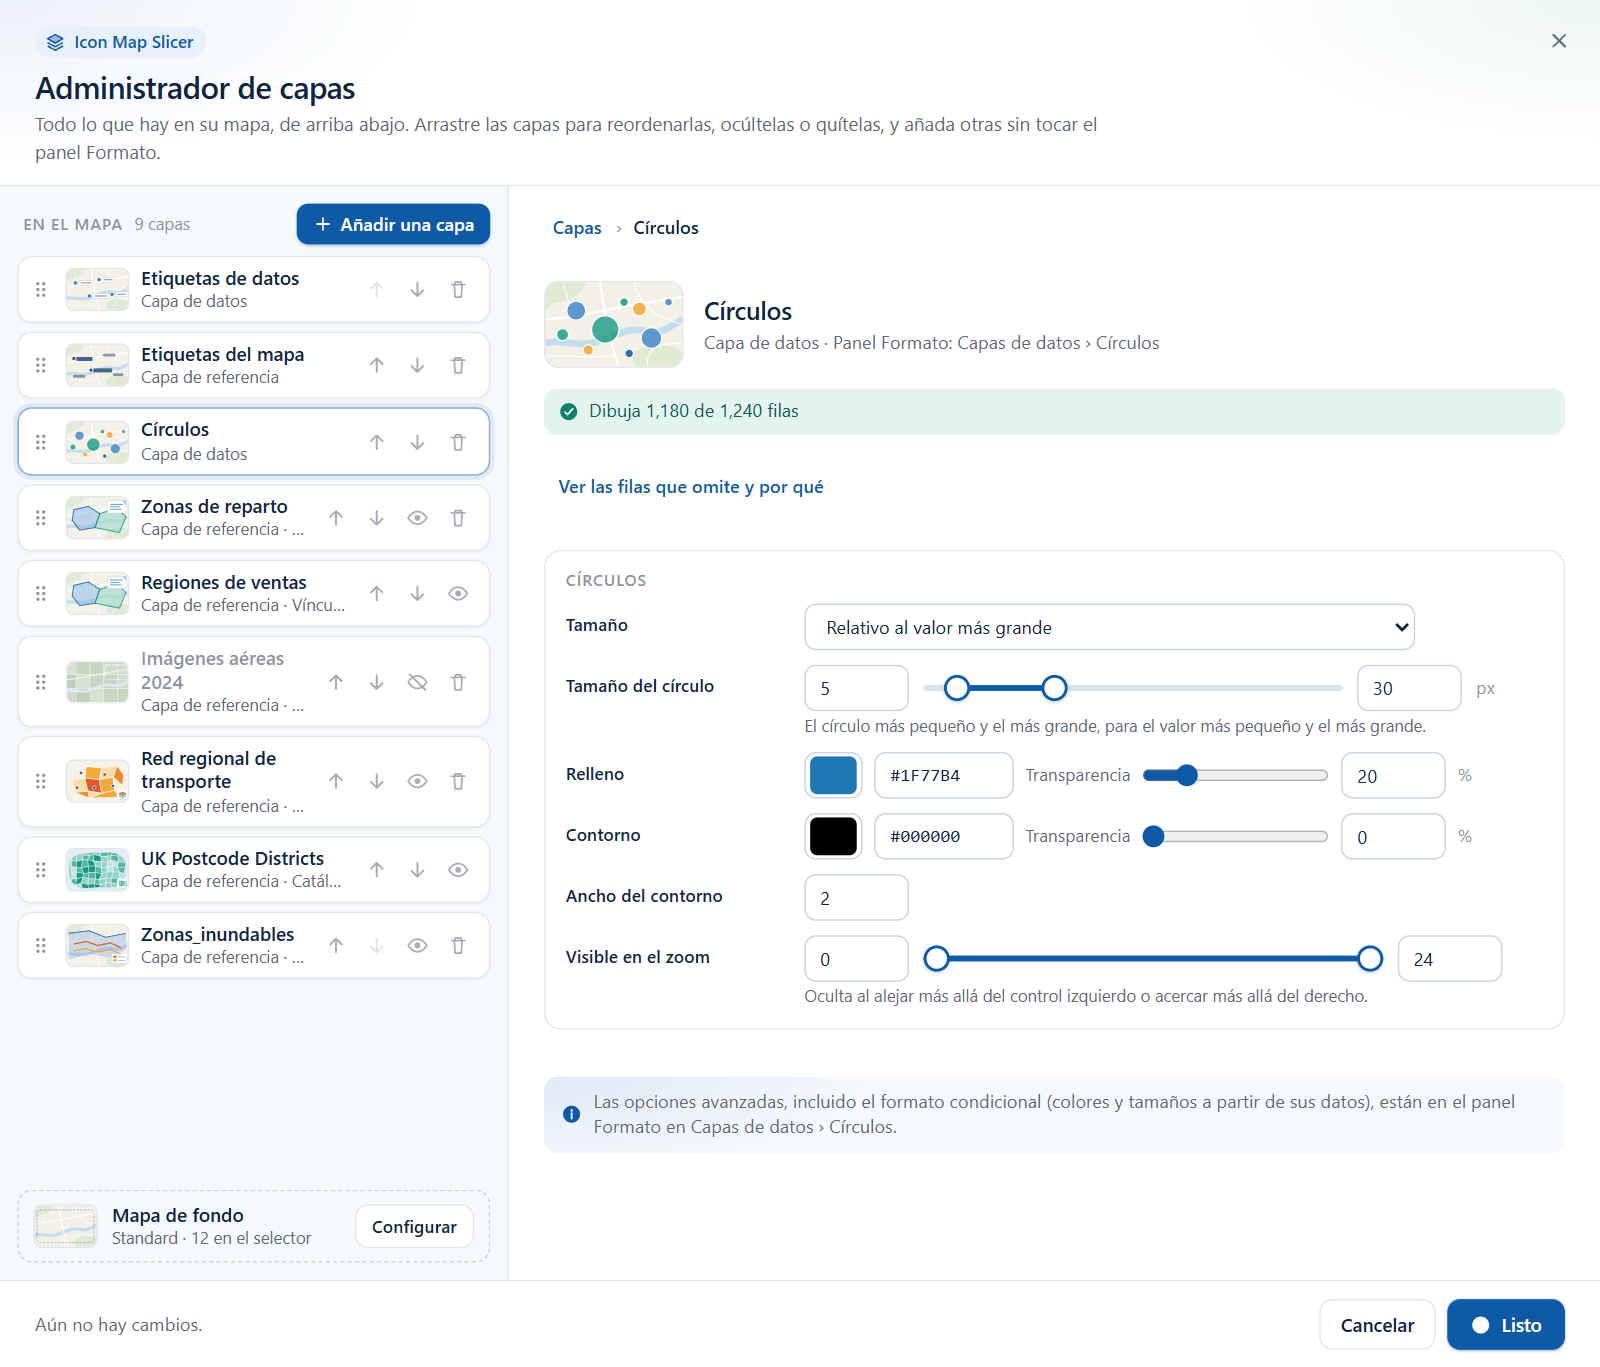Move UK Postcode Districts layer down
The image size is (1600, 1367).
point(417,870)
